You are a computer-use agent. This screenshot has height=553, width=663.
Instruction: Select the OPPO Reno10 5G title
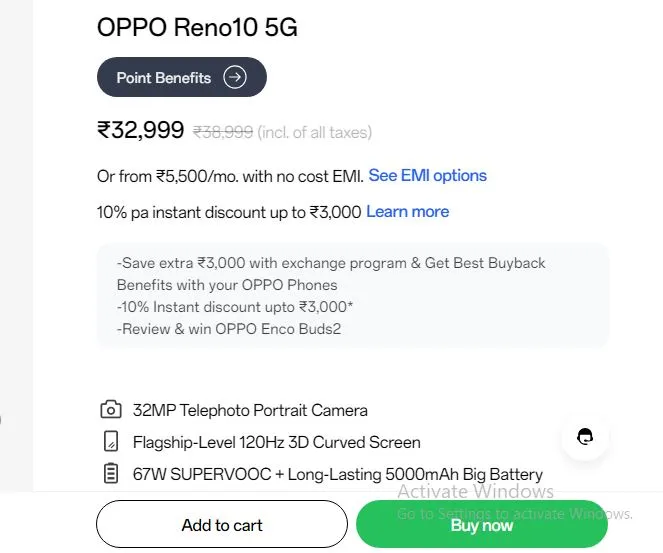pos(197,27)
